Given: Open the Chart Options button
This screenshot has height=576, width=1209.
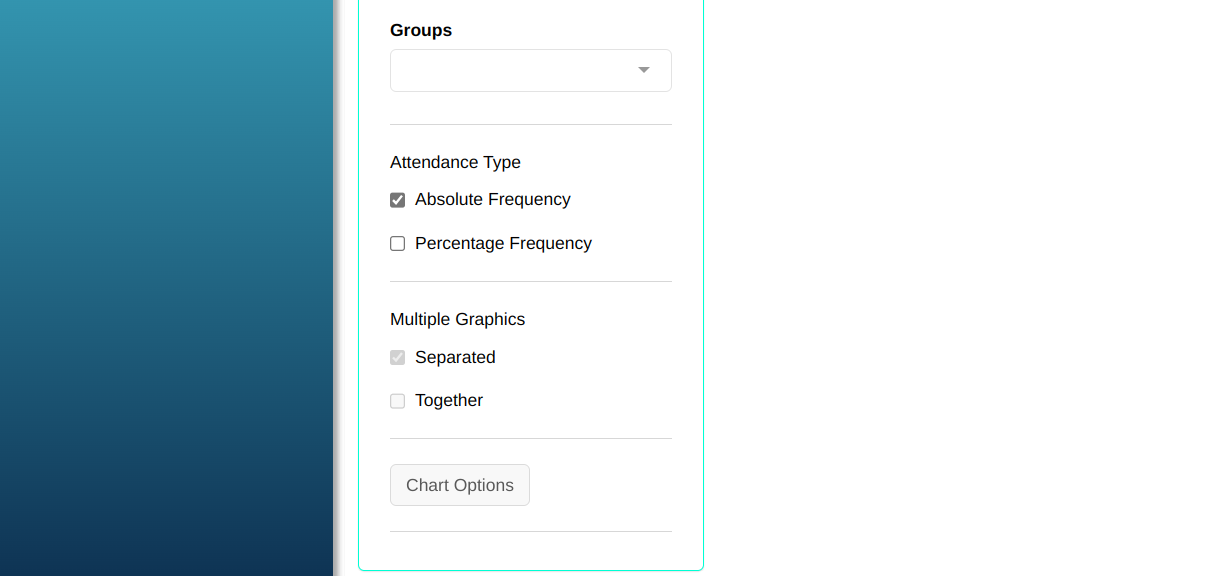Looking at the screenshot, I should point(460,485).
